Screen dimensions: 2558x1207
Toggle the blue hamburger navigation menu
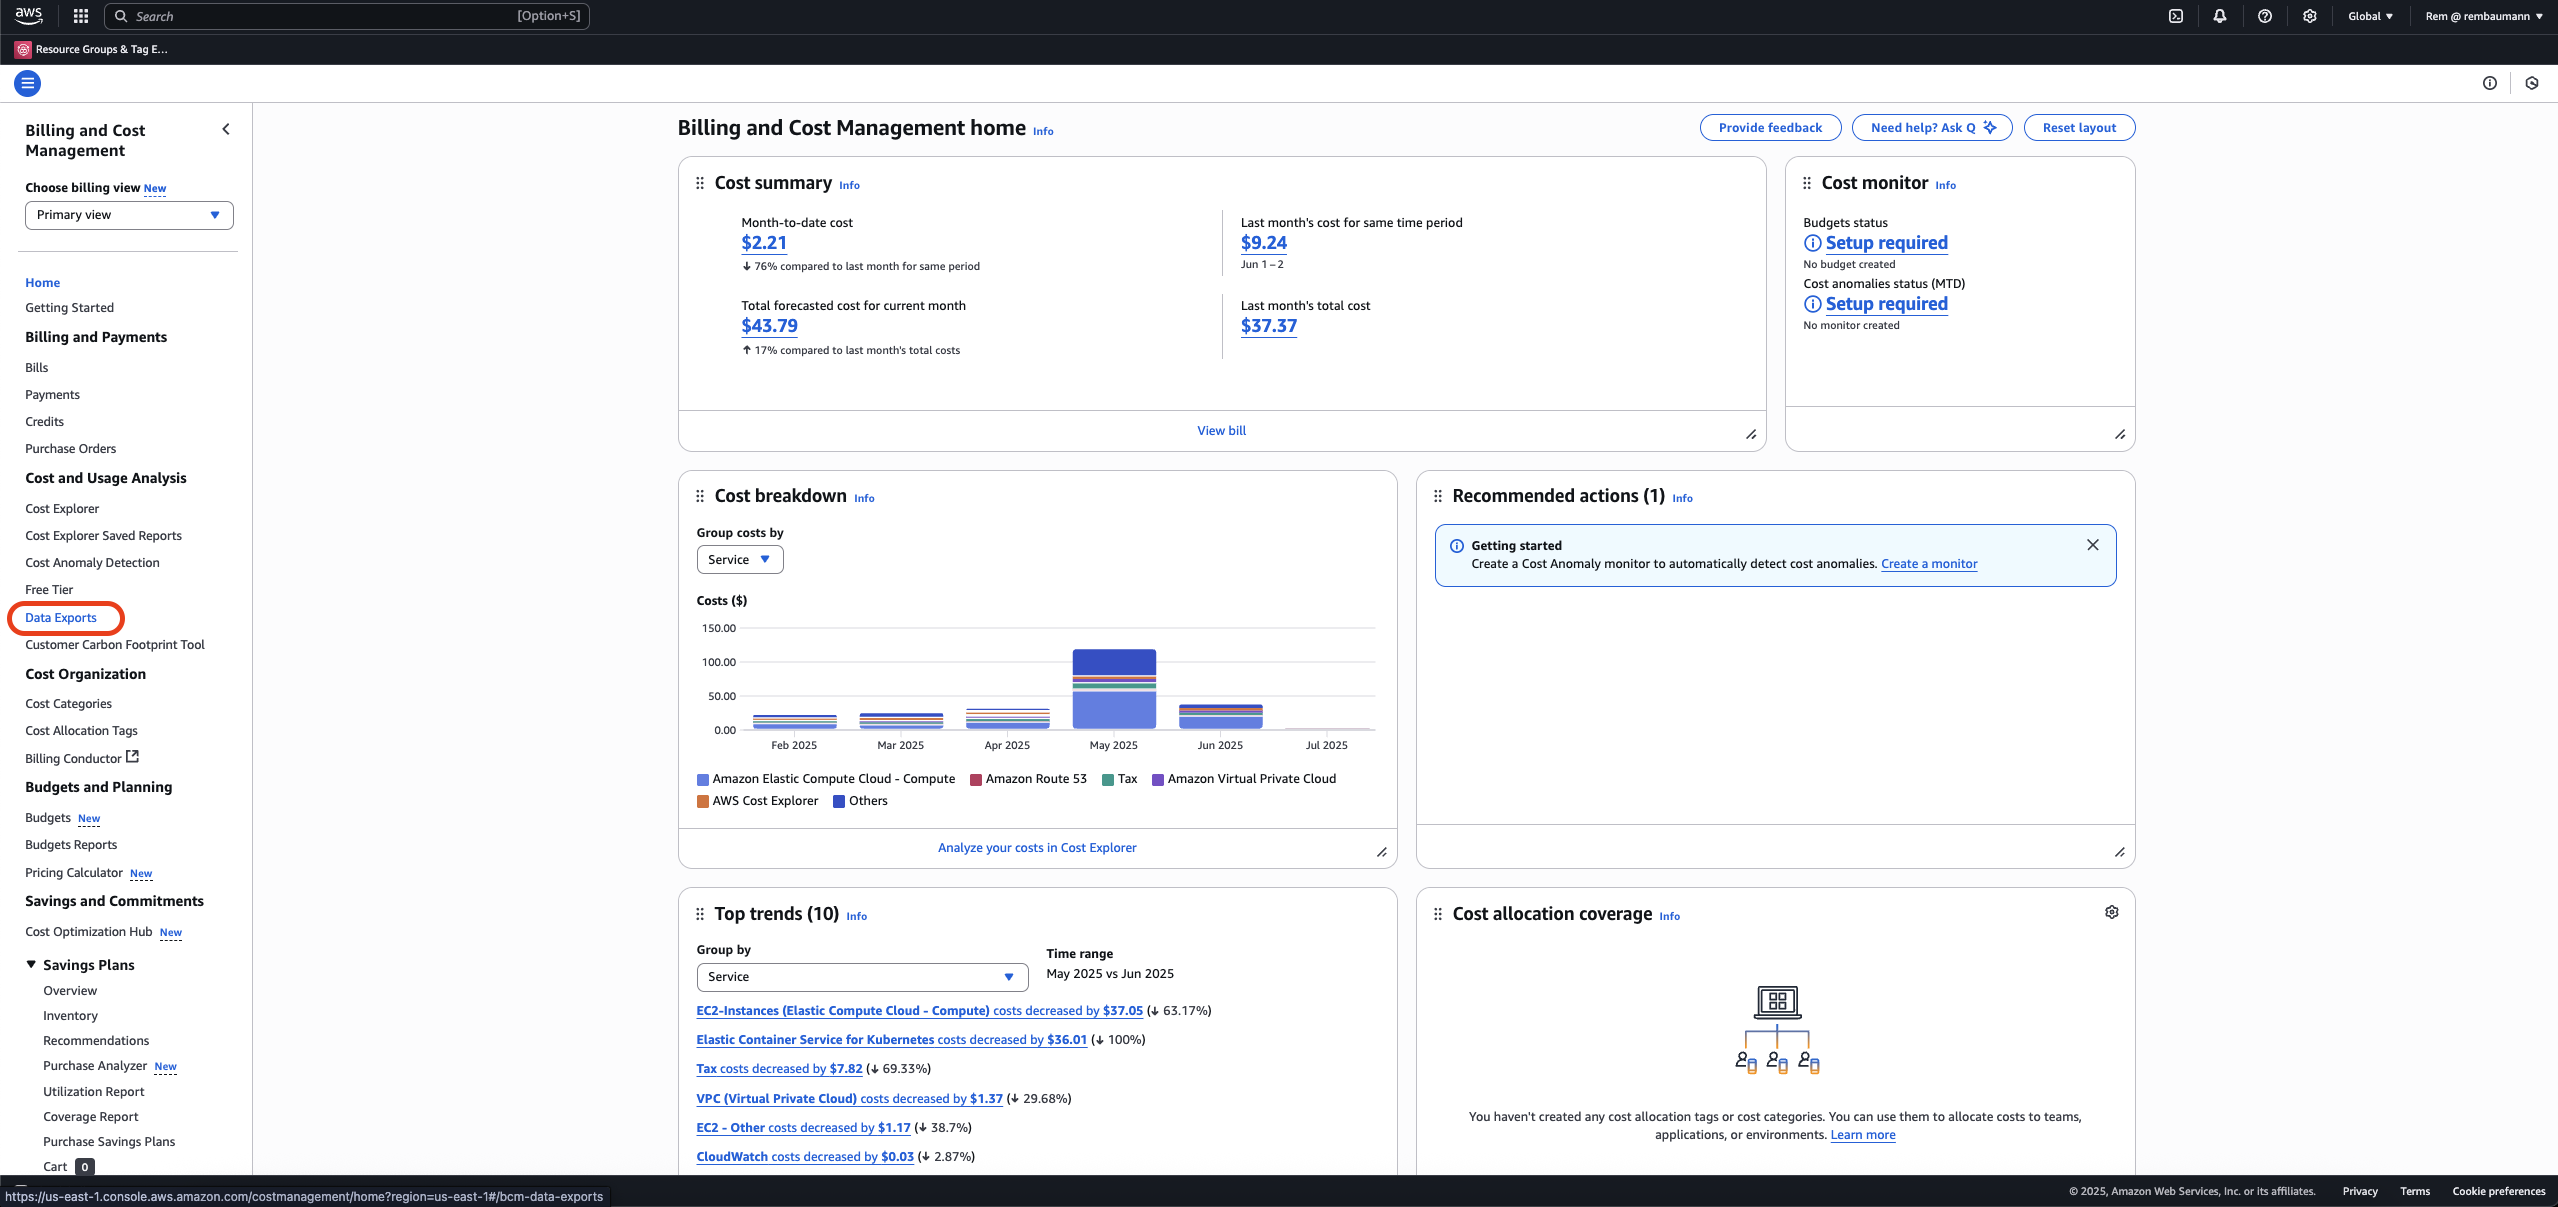point(28,83)
